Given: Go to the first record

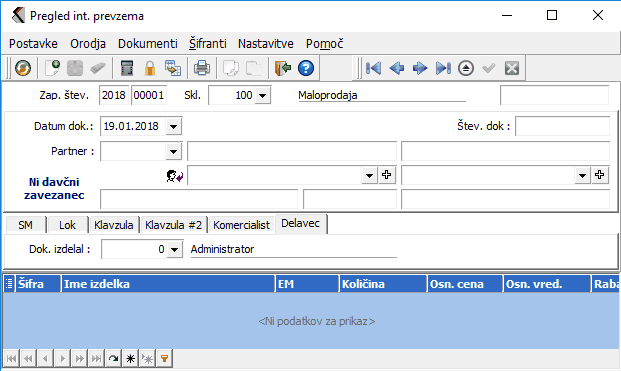Looking at the screenshot, I should 373,68.
